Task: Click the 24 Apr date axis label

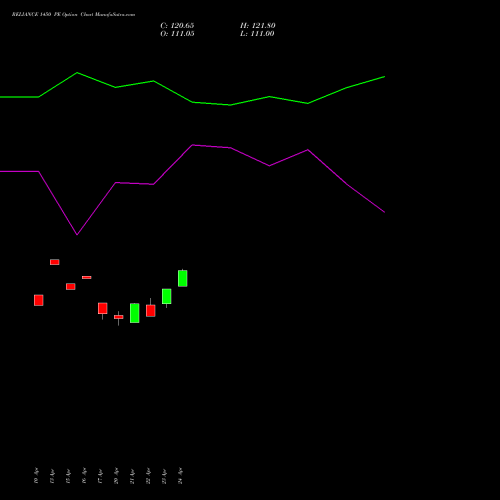Action: (180, 476)
